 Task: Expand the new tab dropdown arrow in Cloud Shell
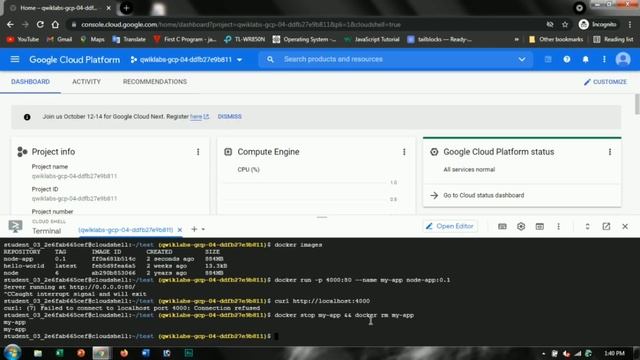[203, 229]
